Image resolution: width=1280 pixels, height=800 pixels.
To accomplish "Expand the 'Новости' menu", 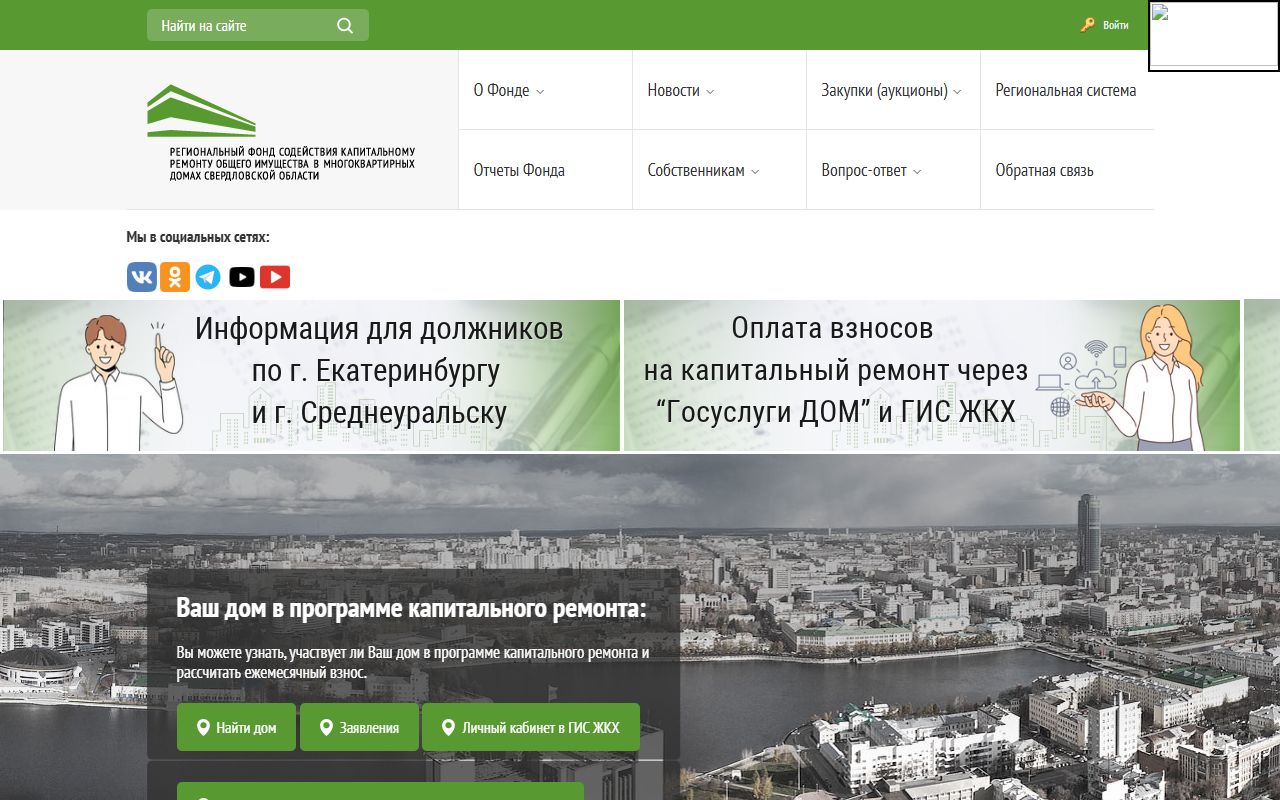I will pyautogui.click(x=681, y=90).
